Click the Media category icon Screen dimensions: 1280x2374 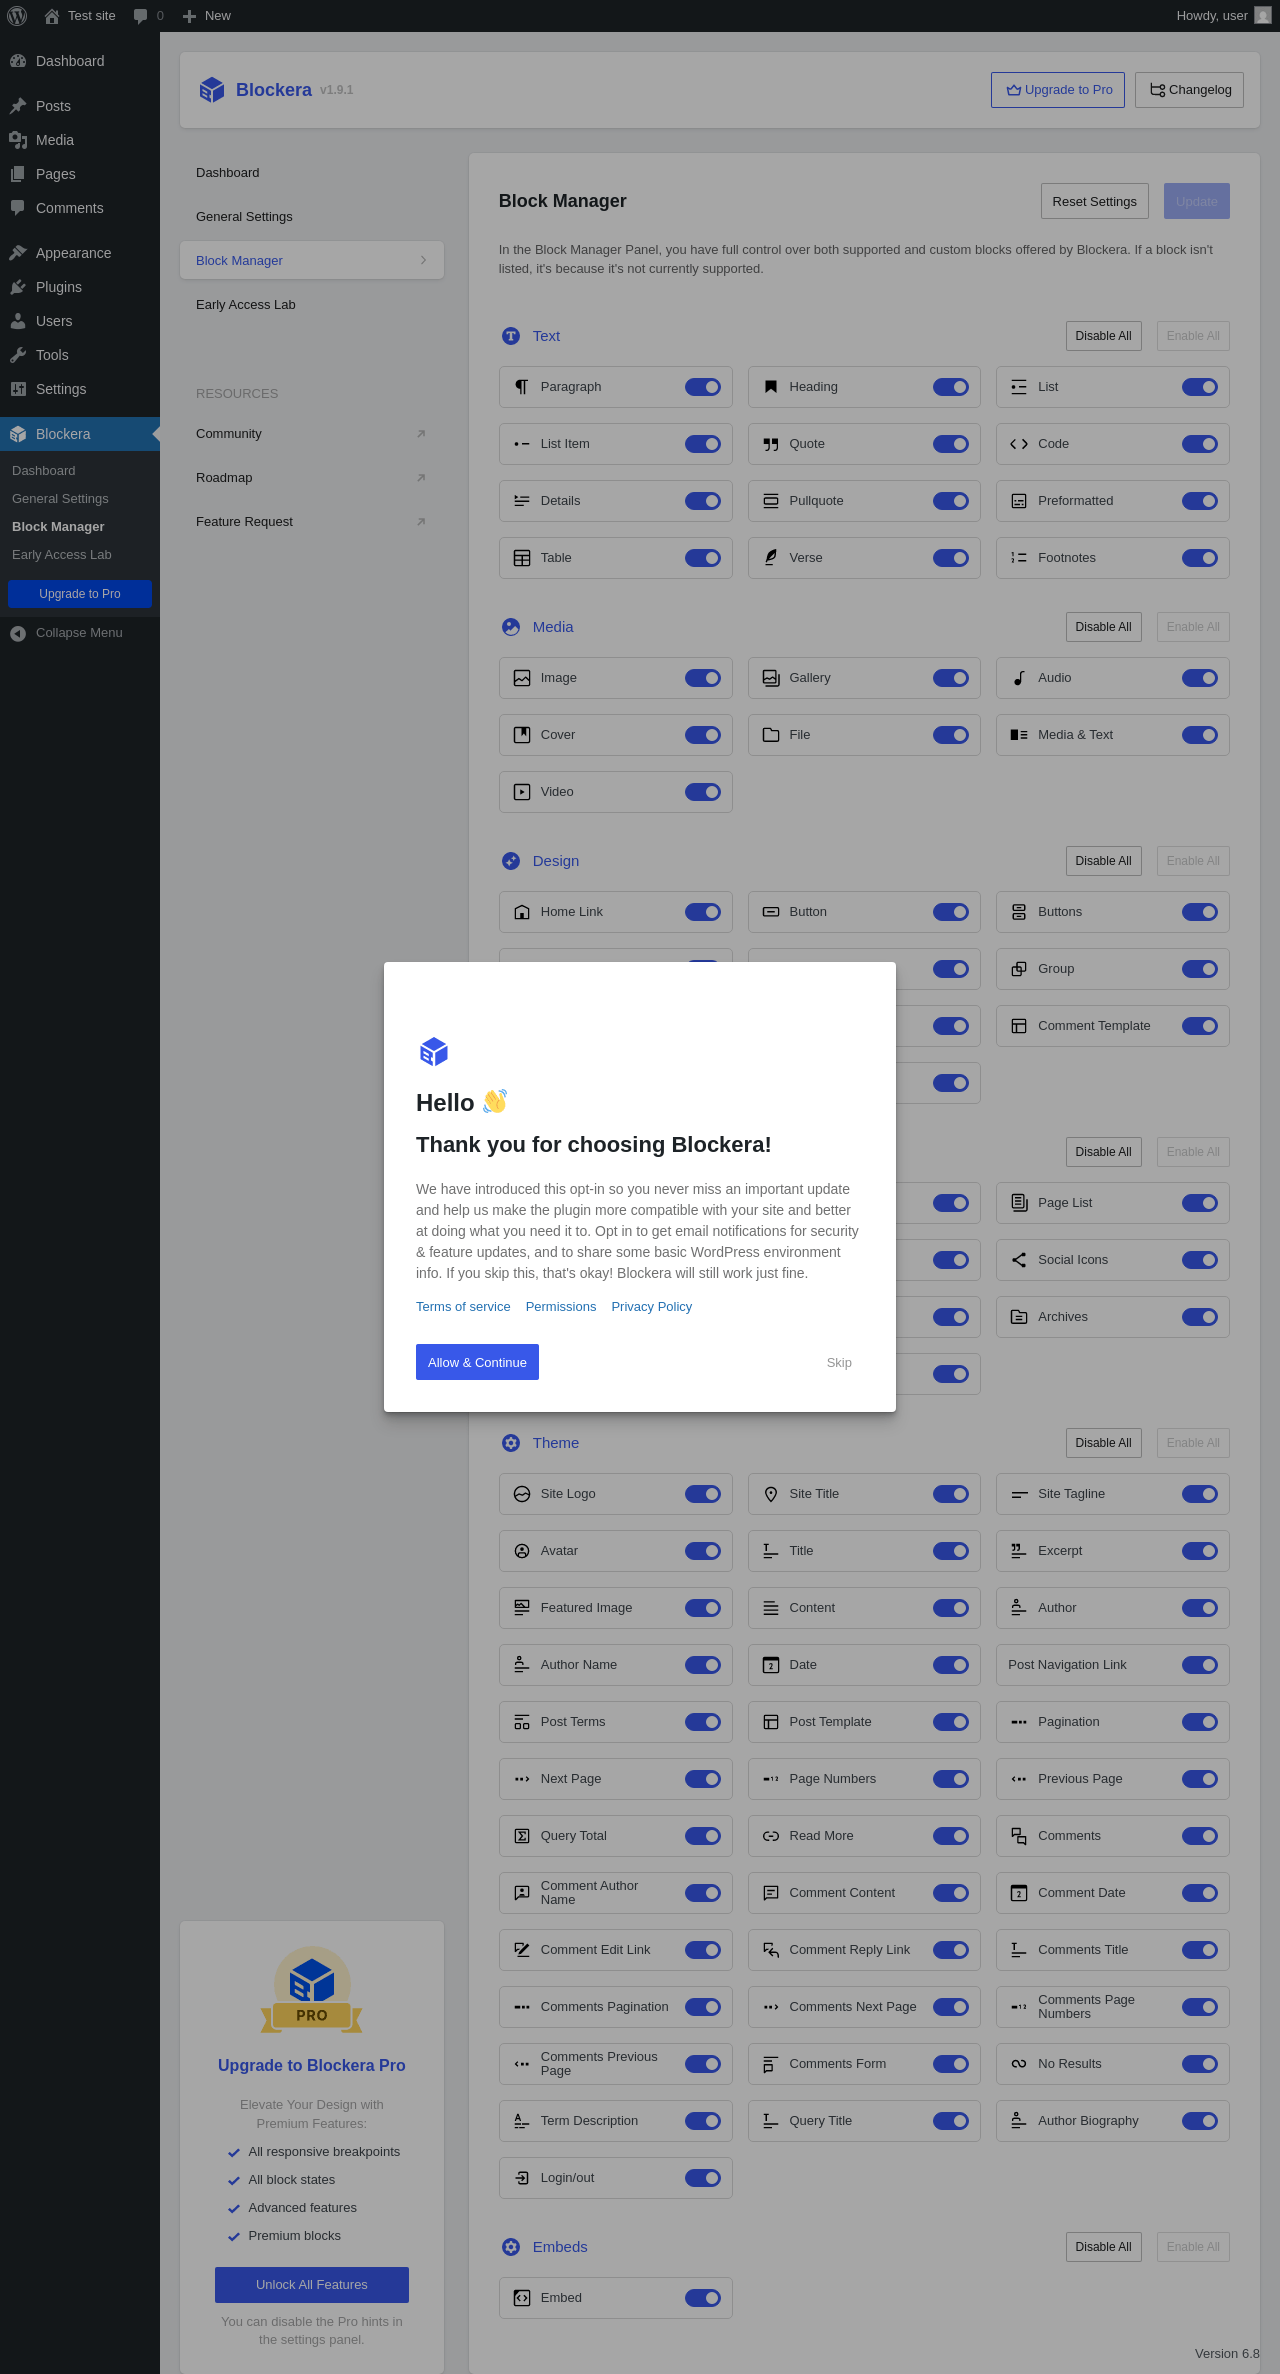point(511,627)
